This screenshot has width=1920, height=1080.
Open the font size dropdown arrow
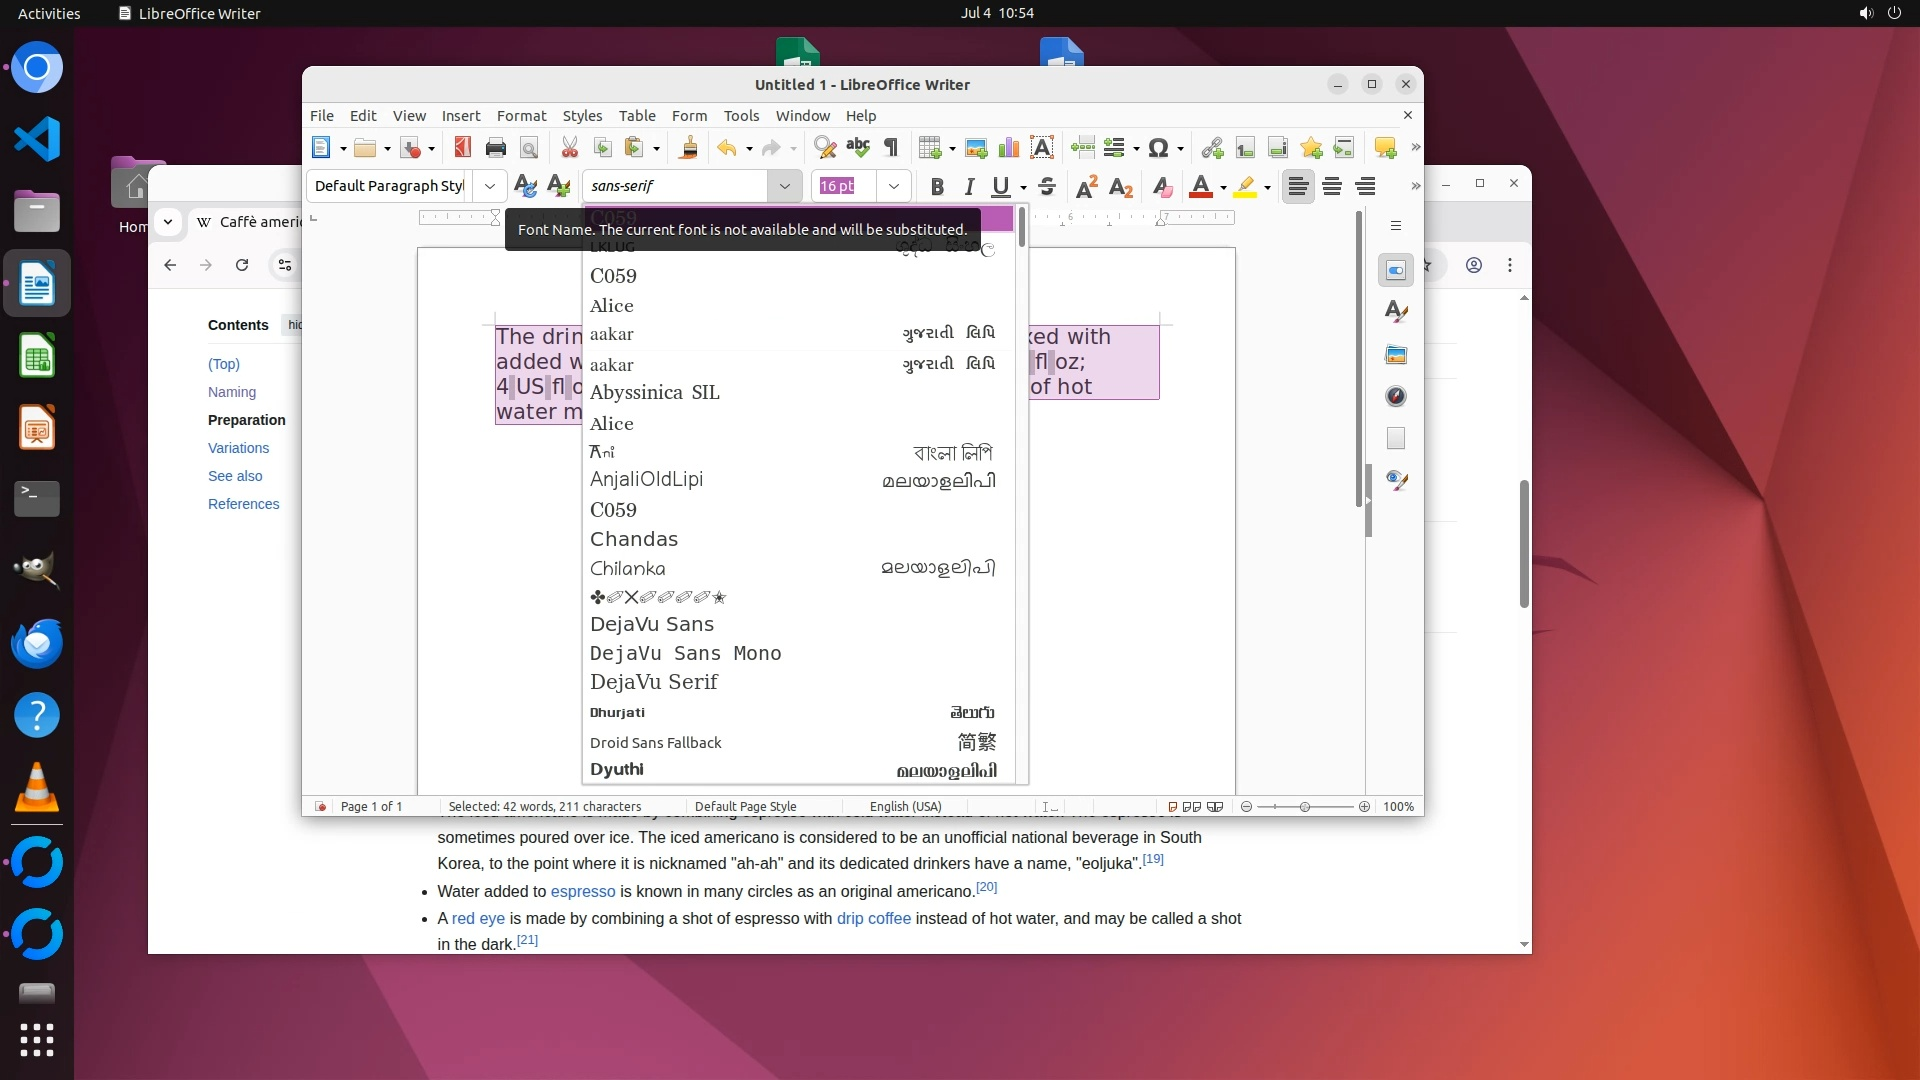893,186
